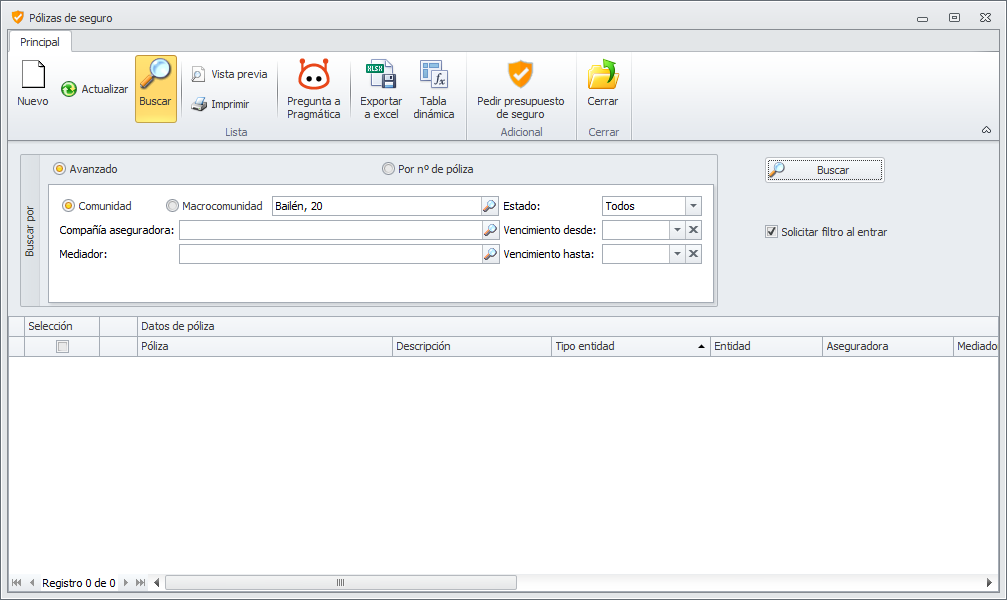Click the Compañía aseguradora text field
This screenshot has height=600, width=1007.
(330, 230)
